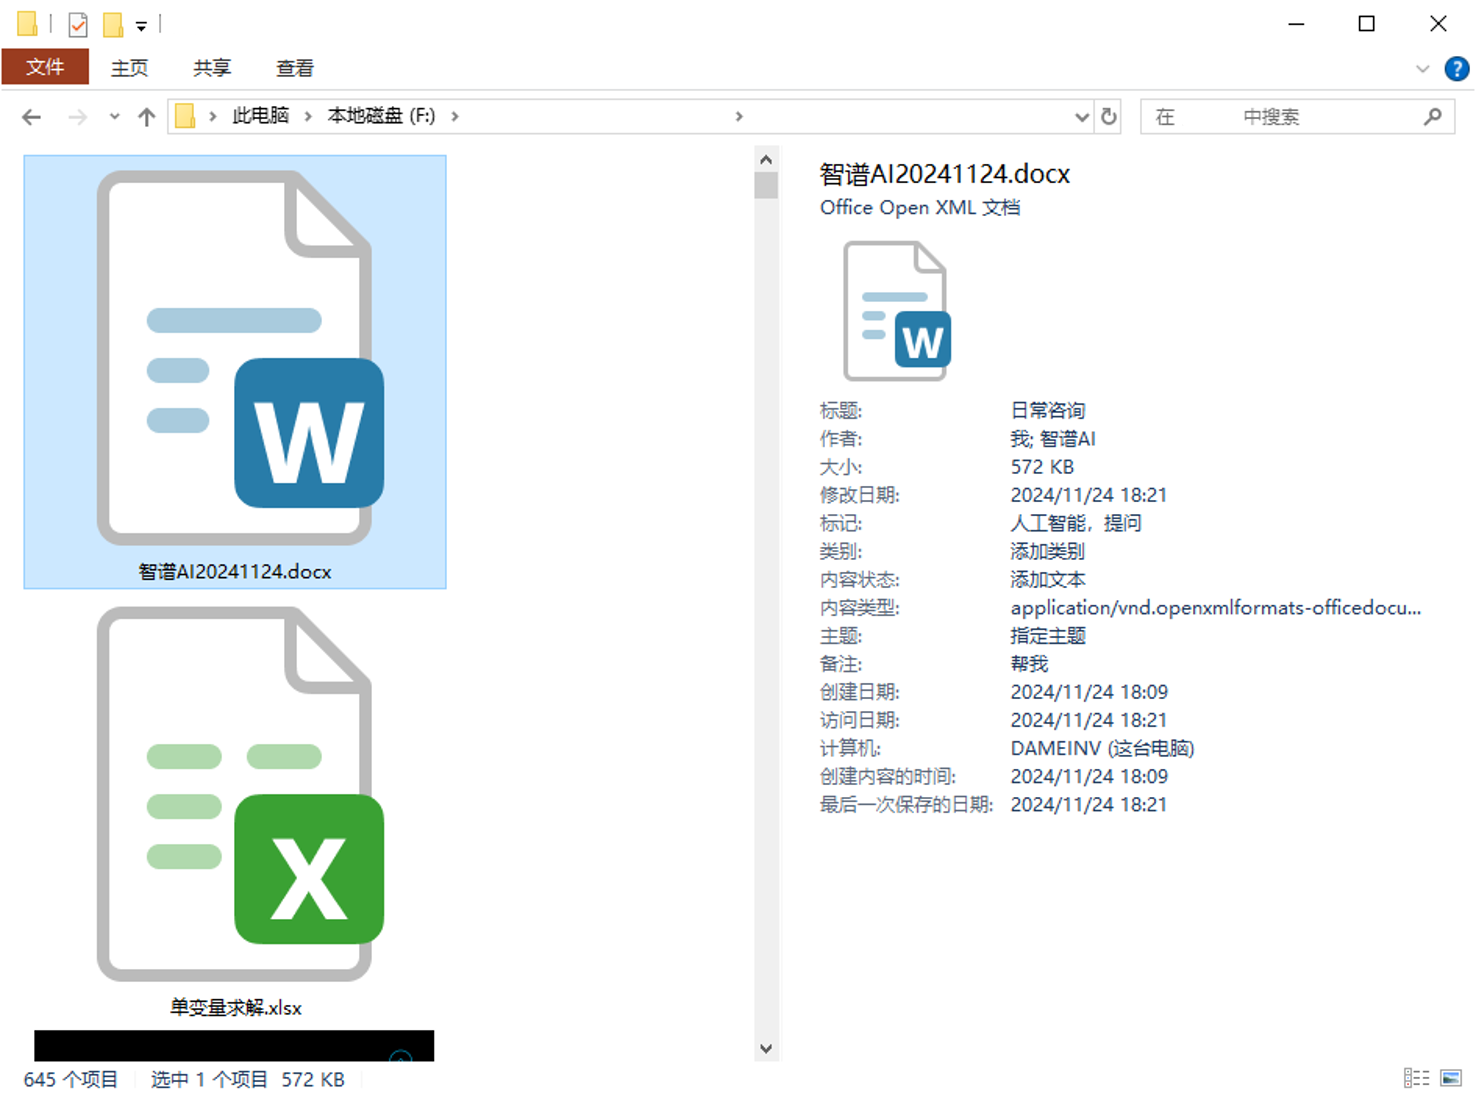
Task: Click the 内容类型 application/vnd value
Action: (x=1216, y=608)
